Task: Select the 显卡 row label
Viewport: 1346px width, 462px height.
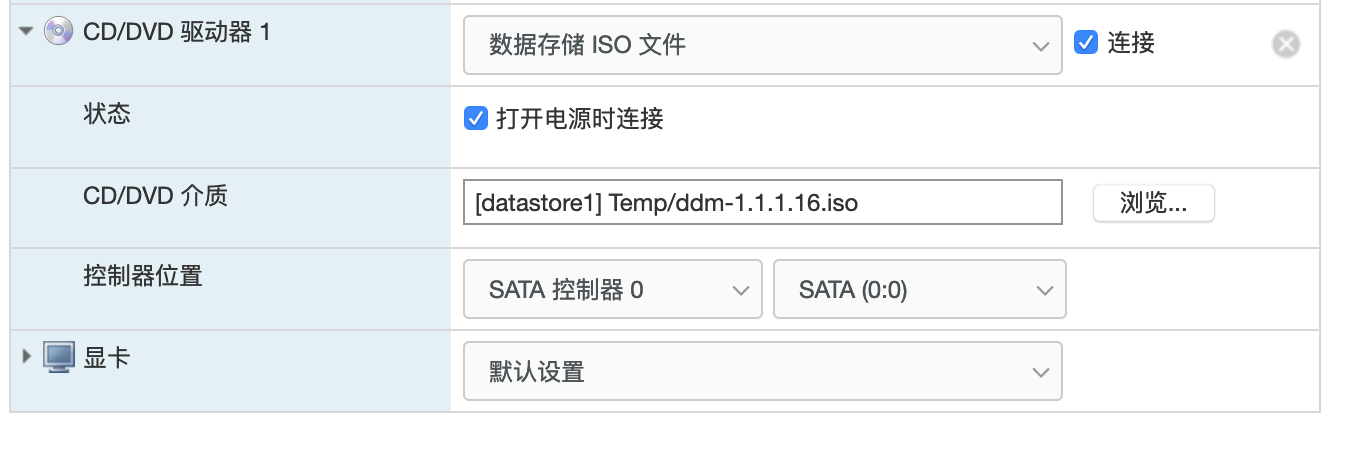Action: (106, 357)
